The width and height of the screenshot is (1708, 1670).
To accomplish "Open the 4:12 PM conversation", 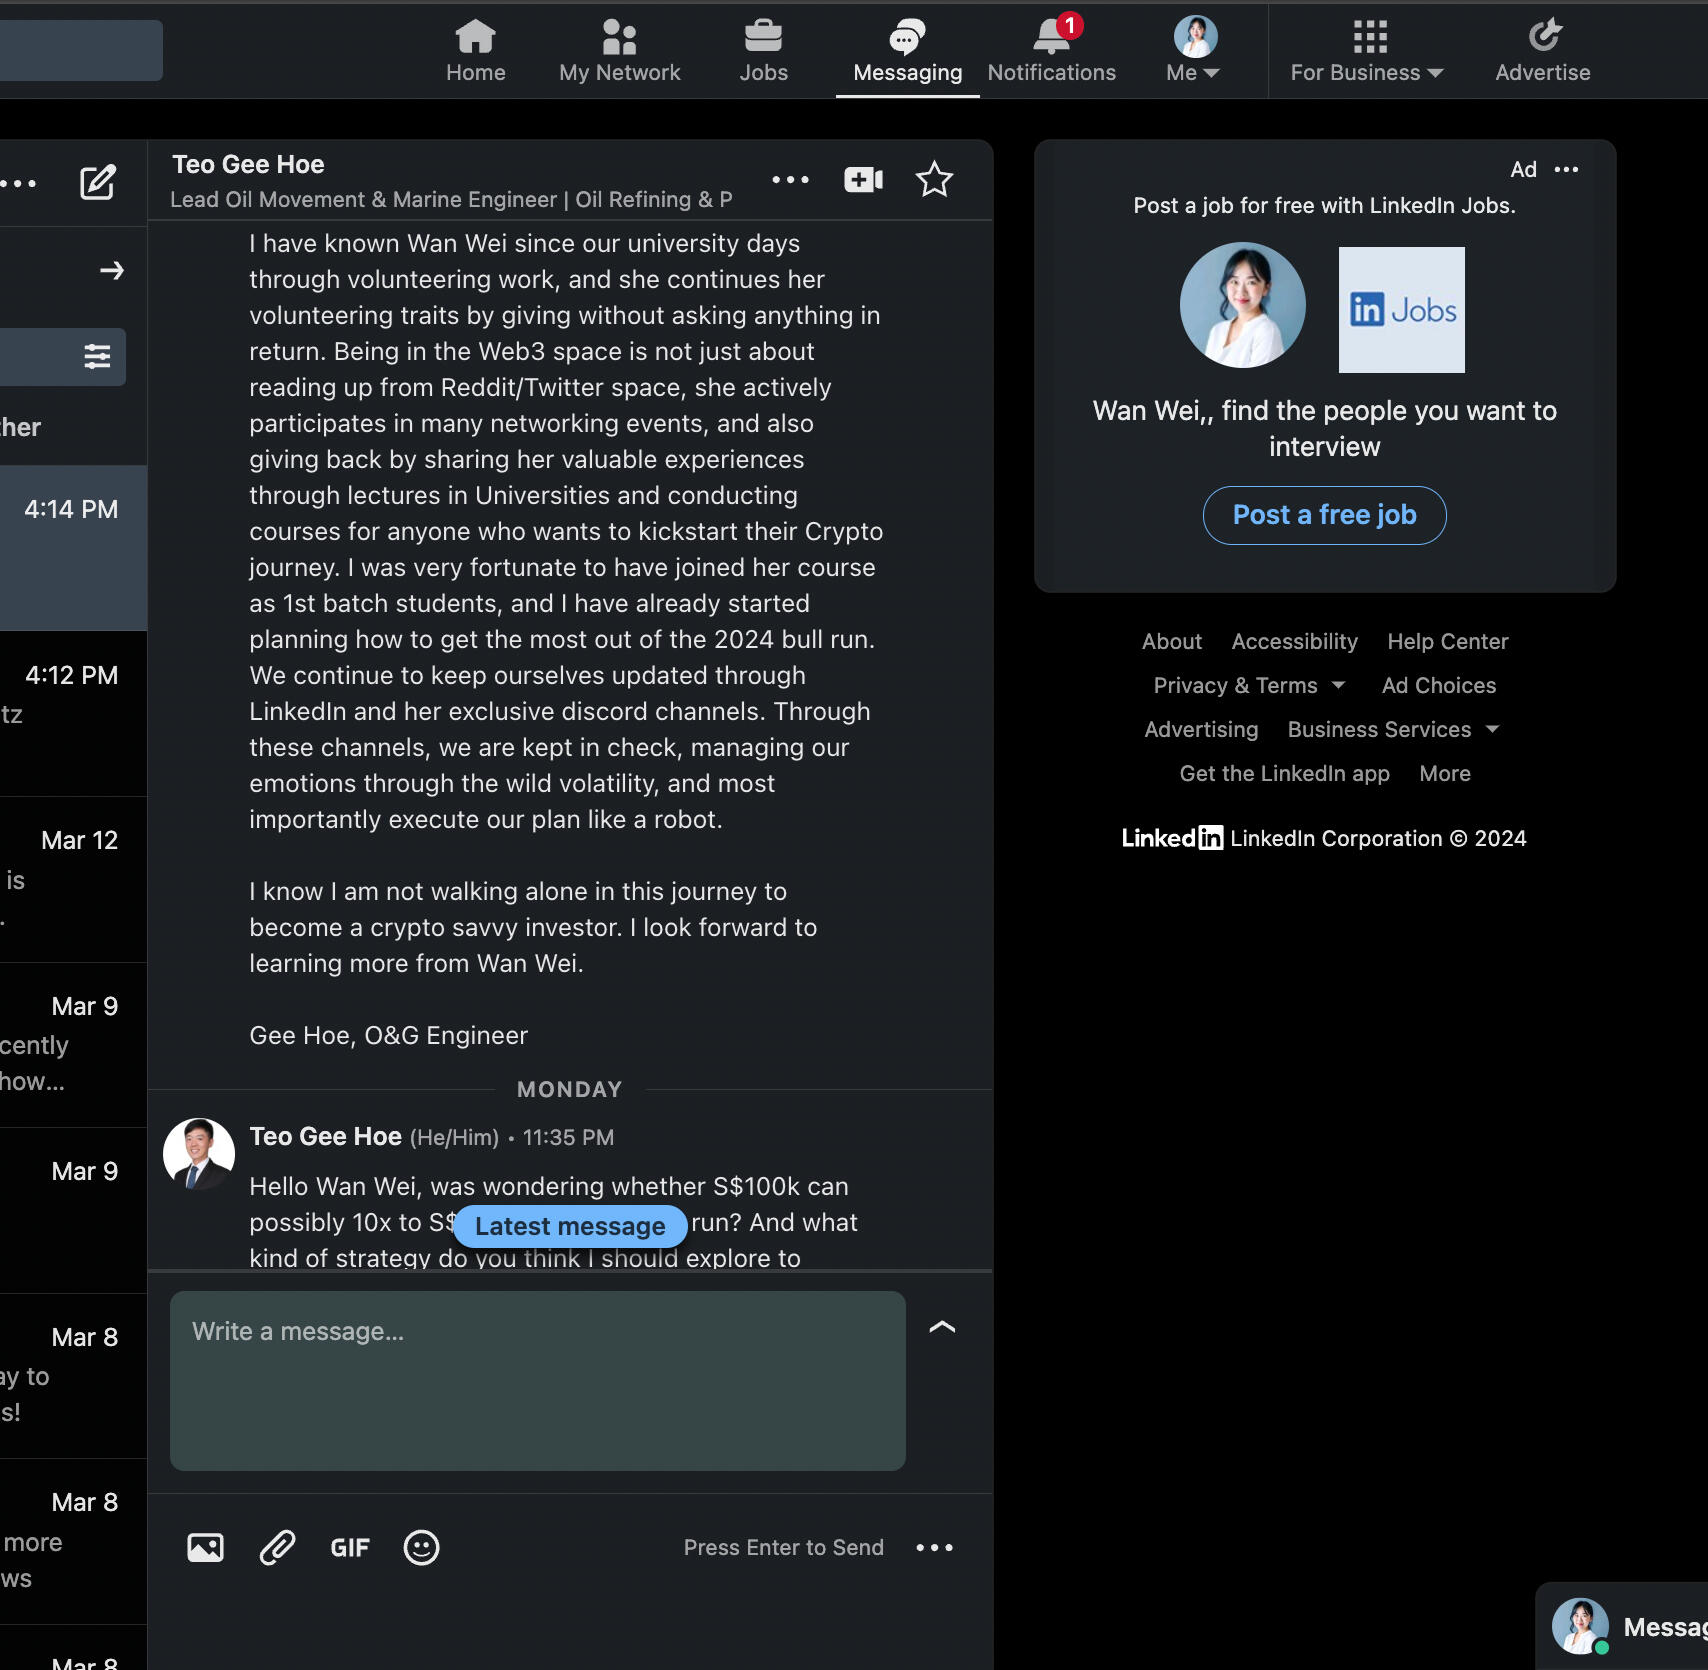I will 73,714.
